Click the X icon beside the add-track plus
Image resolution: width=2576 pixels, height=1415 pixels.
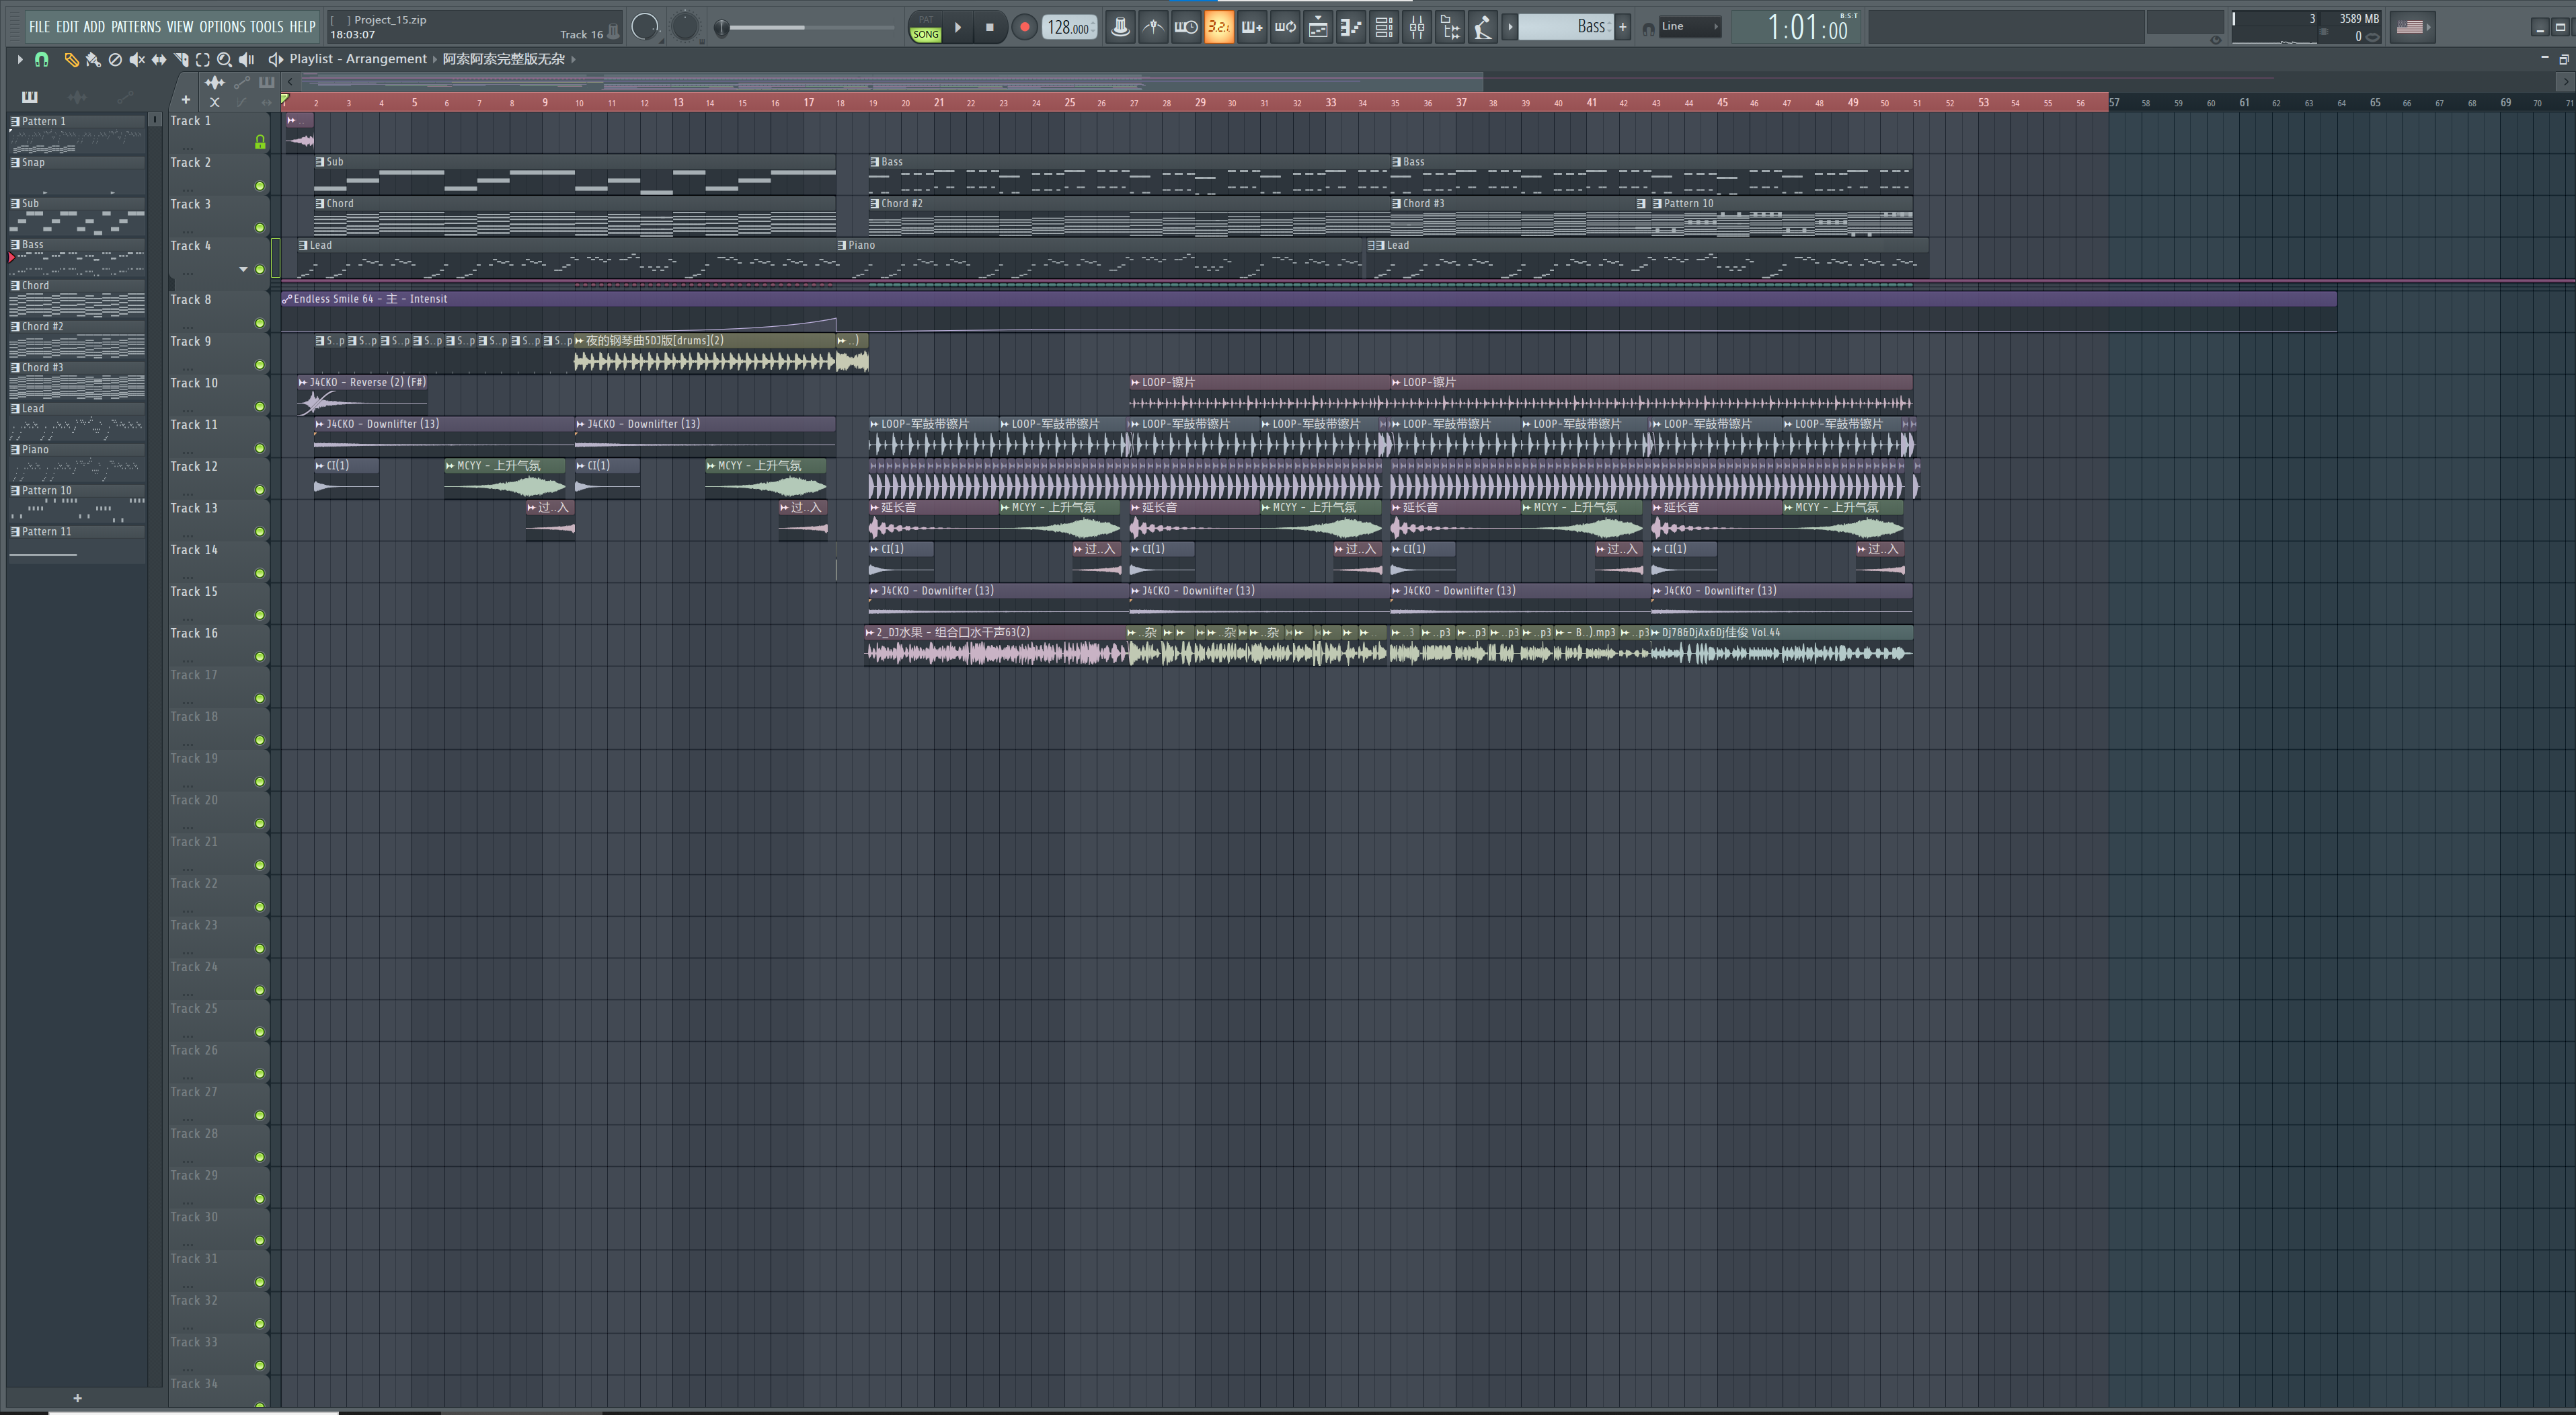click(214, 102)
